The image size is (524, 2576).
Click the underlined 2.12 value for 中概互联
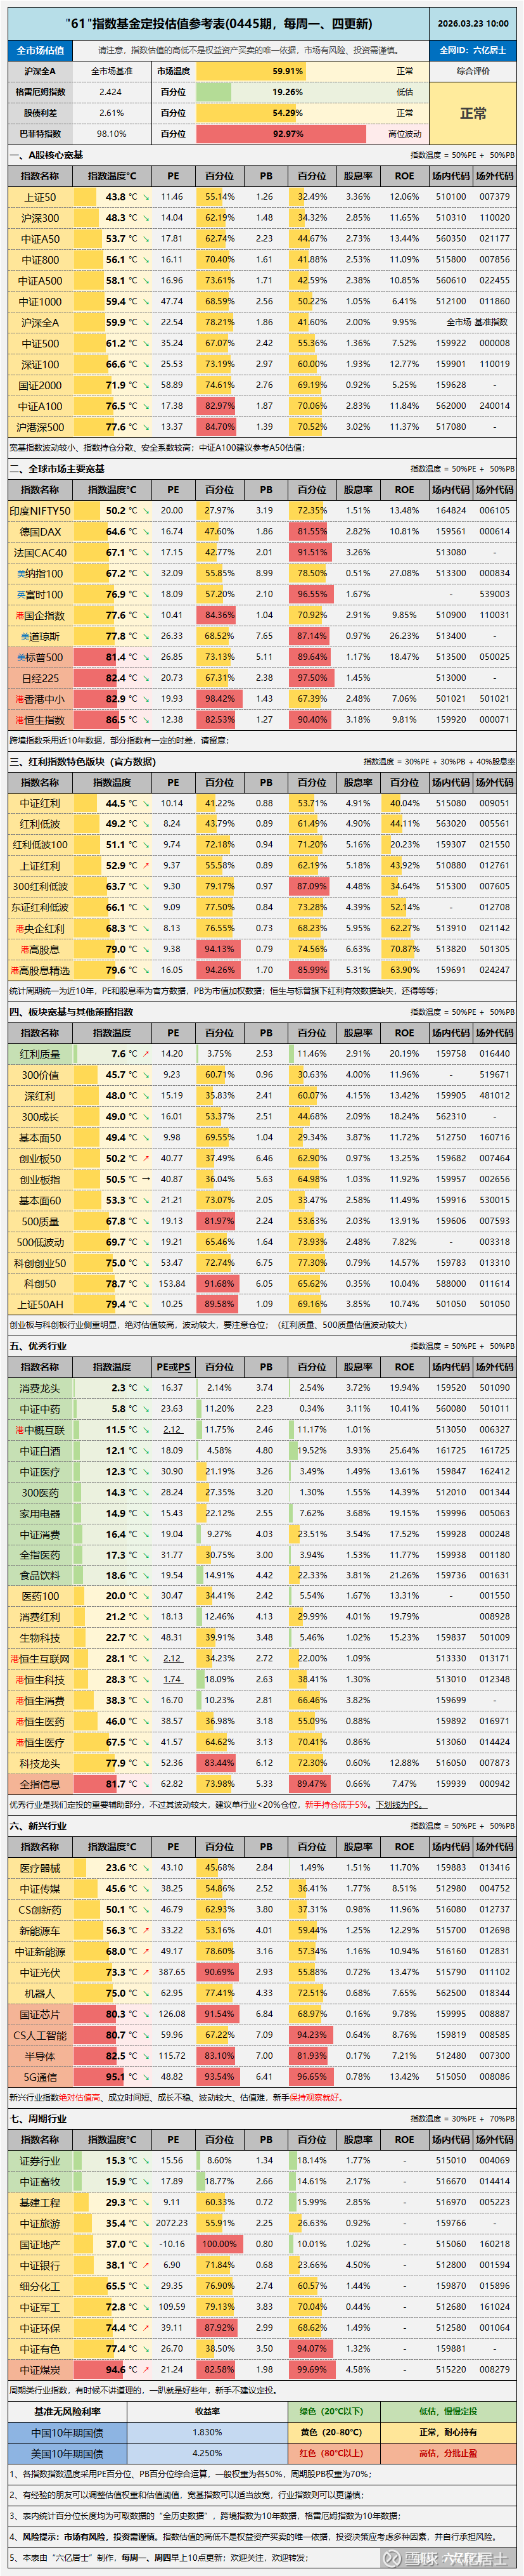[x=173, y=1429]
